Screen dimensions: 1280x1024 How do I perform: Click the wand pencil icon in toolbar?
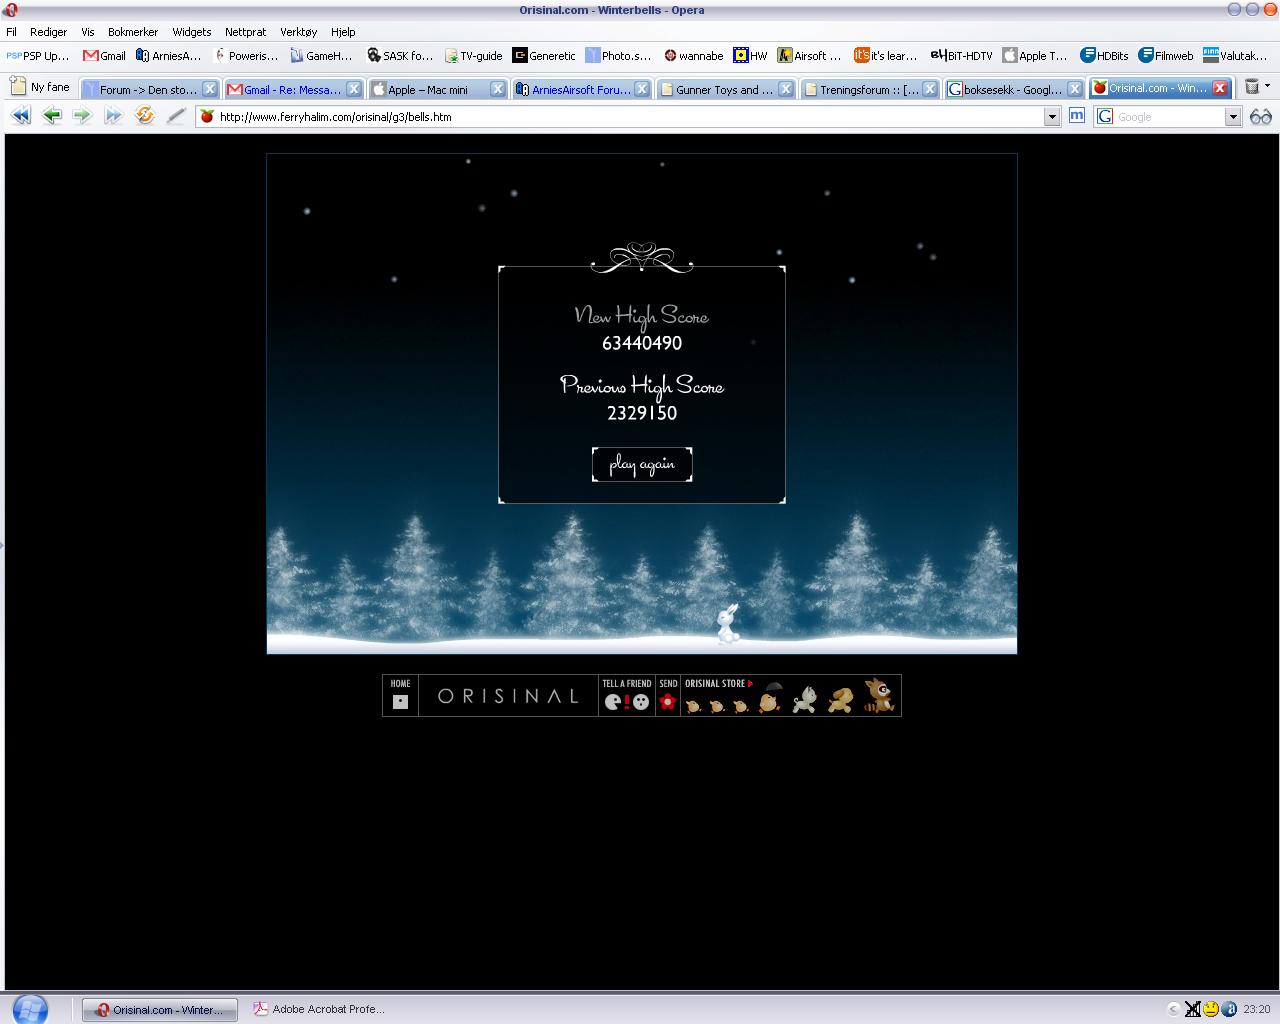[176, 116]
